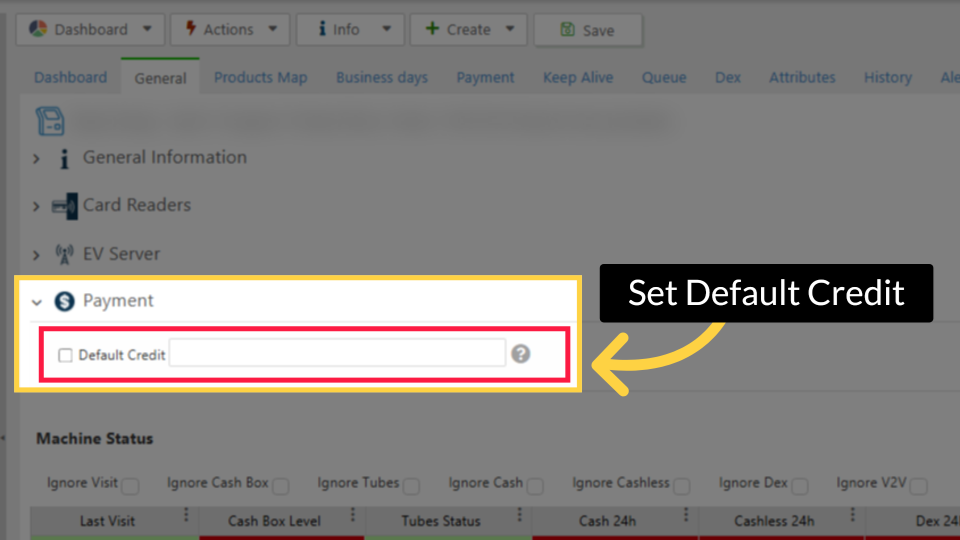Click the Card Readers icon
This screenshot has width=960, height=540.
[x=64, y=206]
